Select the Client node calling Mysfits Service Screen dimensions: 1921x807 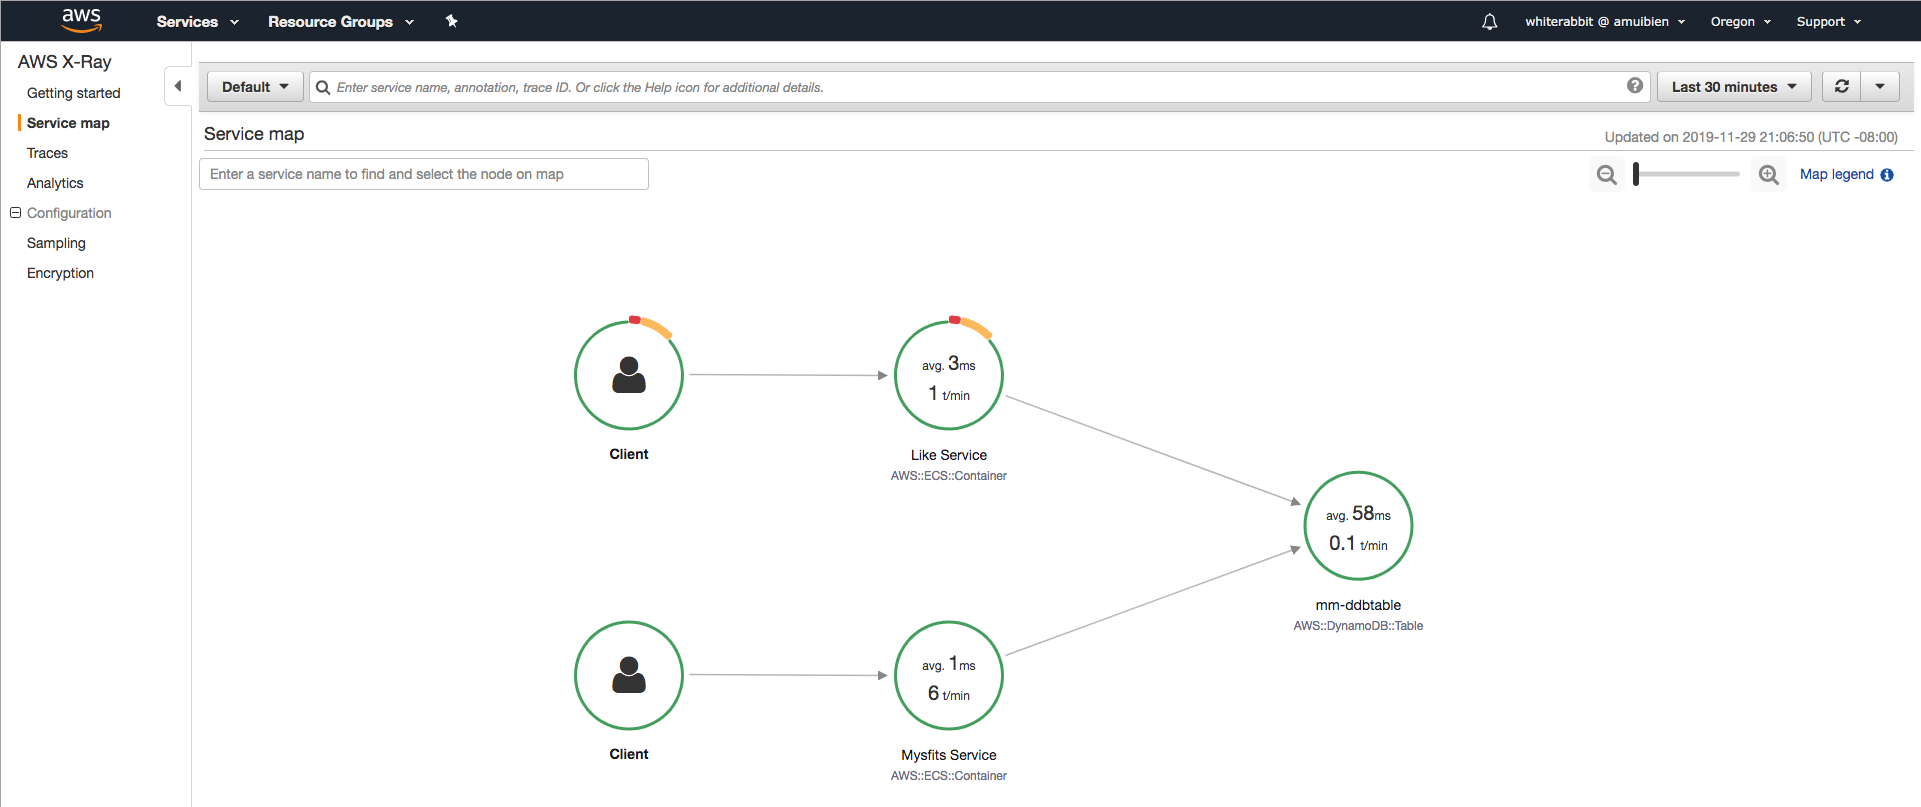point(629,675)
